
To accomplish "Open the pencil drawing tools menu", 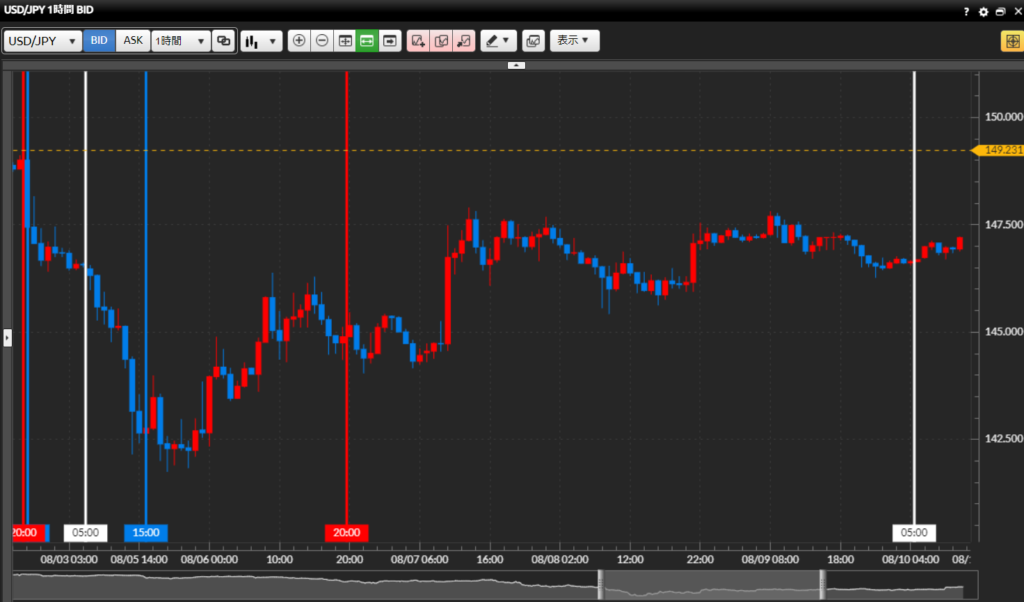I will 497,41.
